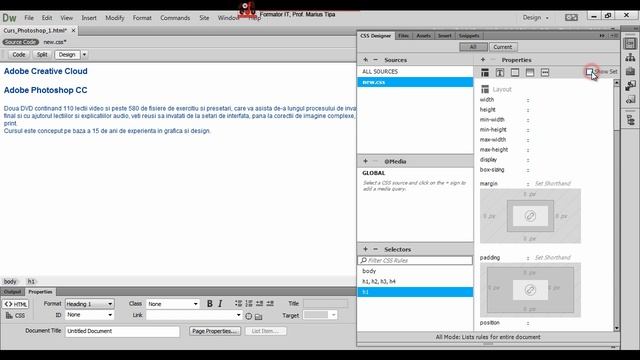Open the ID dropdown
The width and height of the screenshot is (640, 360).
pos(89,315)
